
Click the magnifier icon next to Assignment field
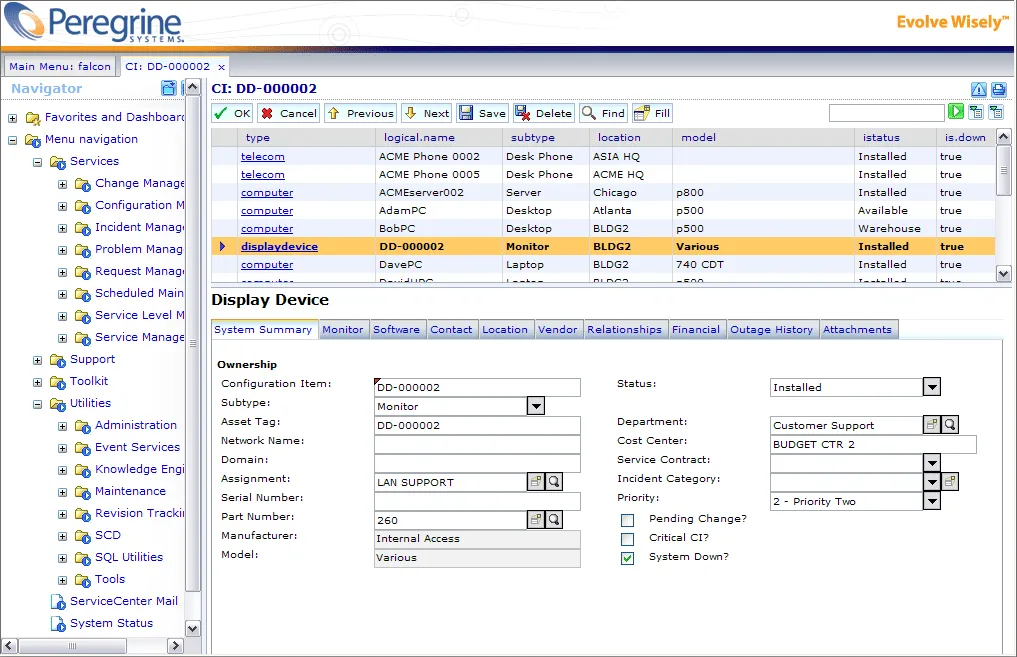pos(554,482)
